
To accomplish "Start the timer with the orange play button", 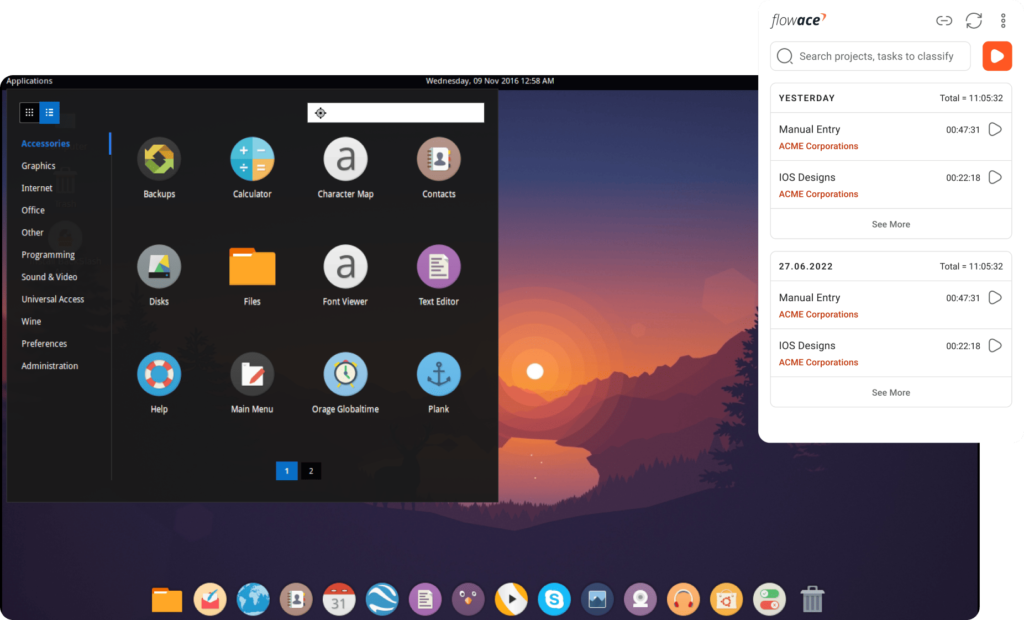I will [997, 56].
